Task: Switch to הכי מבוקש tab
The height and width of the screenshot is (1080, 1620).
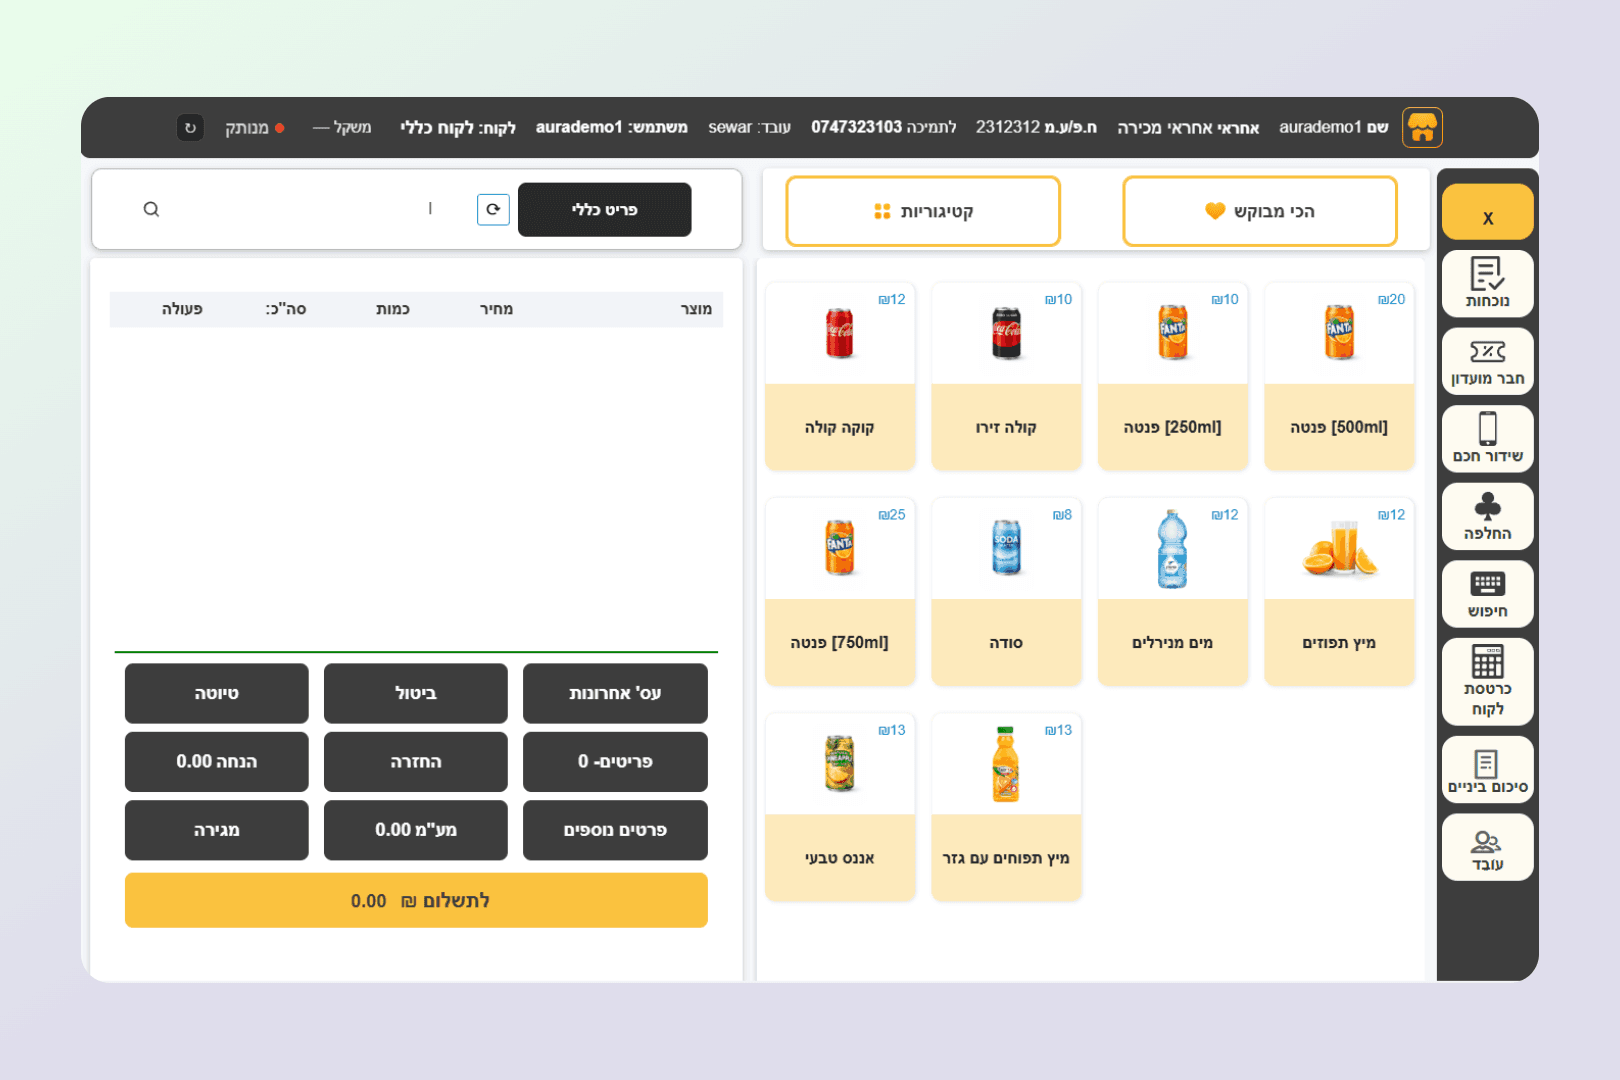Action: tap(1260, 211)
